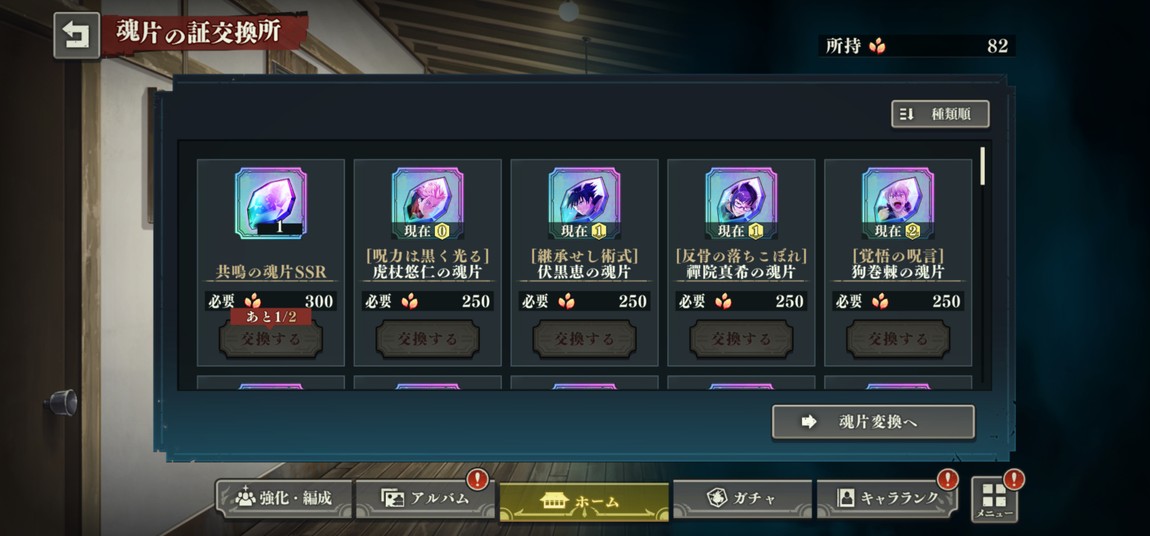Click 交換する under 伏黒恵の魂片
Screen dimensions: 1150x536
pyautogui.click(x=585, y=339)
